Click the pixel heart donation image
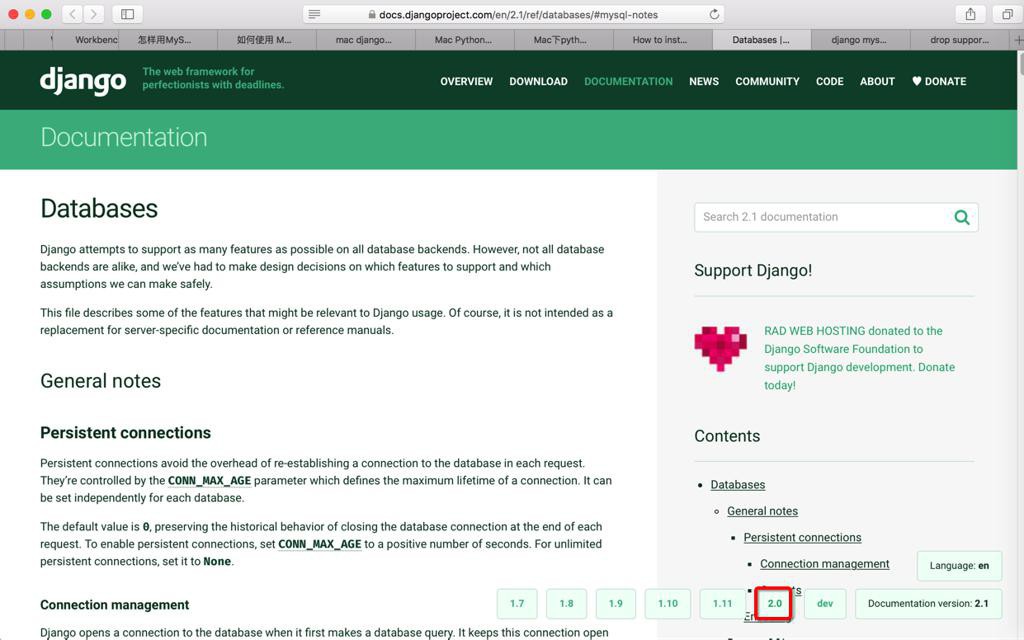The width and height of the screenshot is (1024, 640). click(720, 348)
